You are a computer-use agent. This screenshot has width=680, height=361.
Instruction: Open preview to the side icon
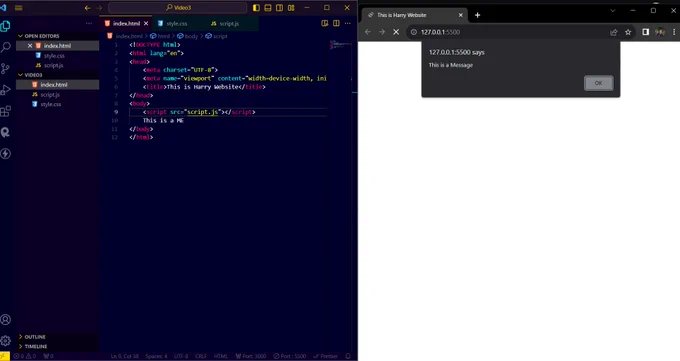pos(324,23)
